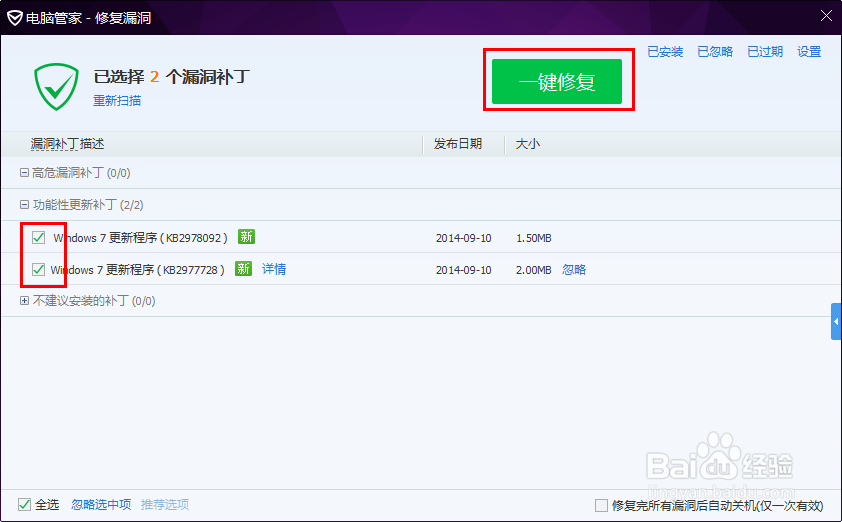
Task: Click the 新 badge on KB2977728
Action: pyautogui.click(x=243, y=269)
